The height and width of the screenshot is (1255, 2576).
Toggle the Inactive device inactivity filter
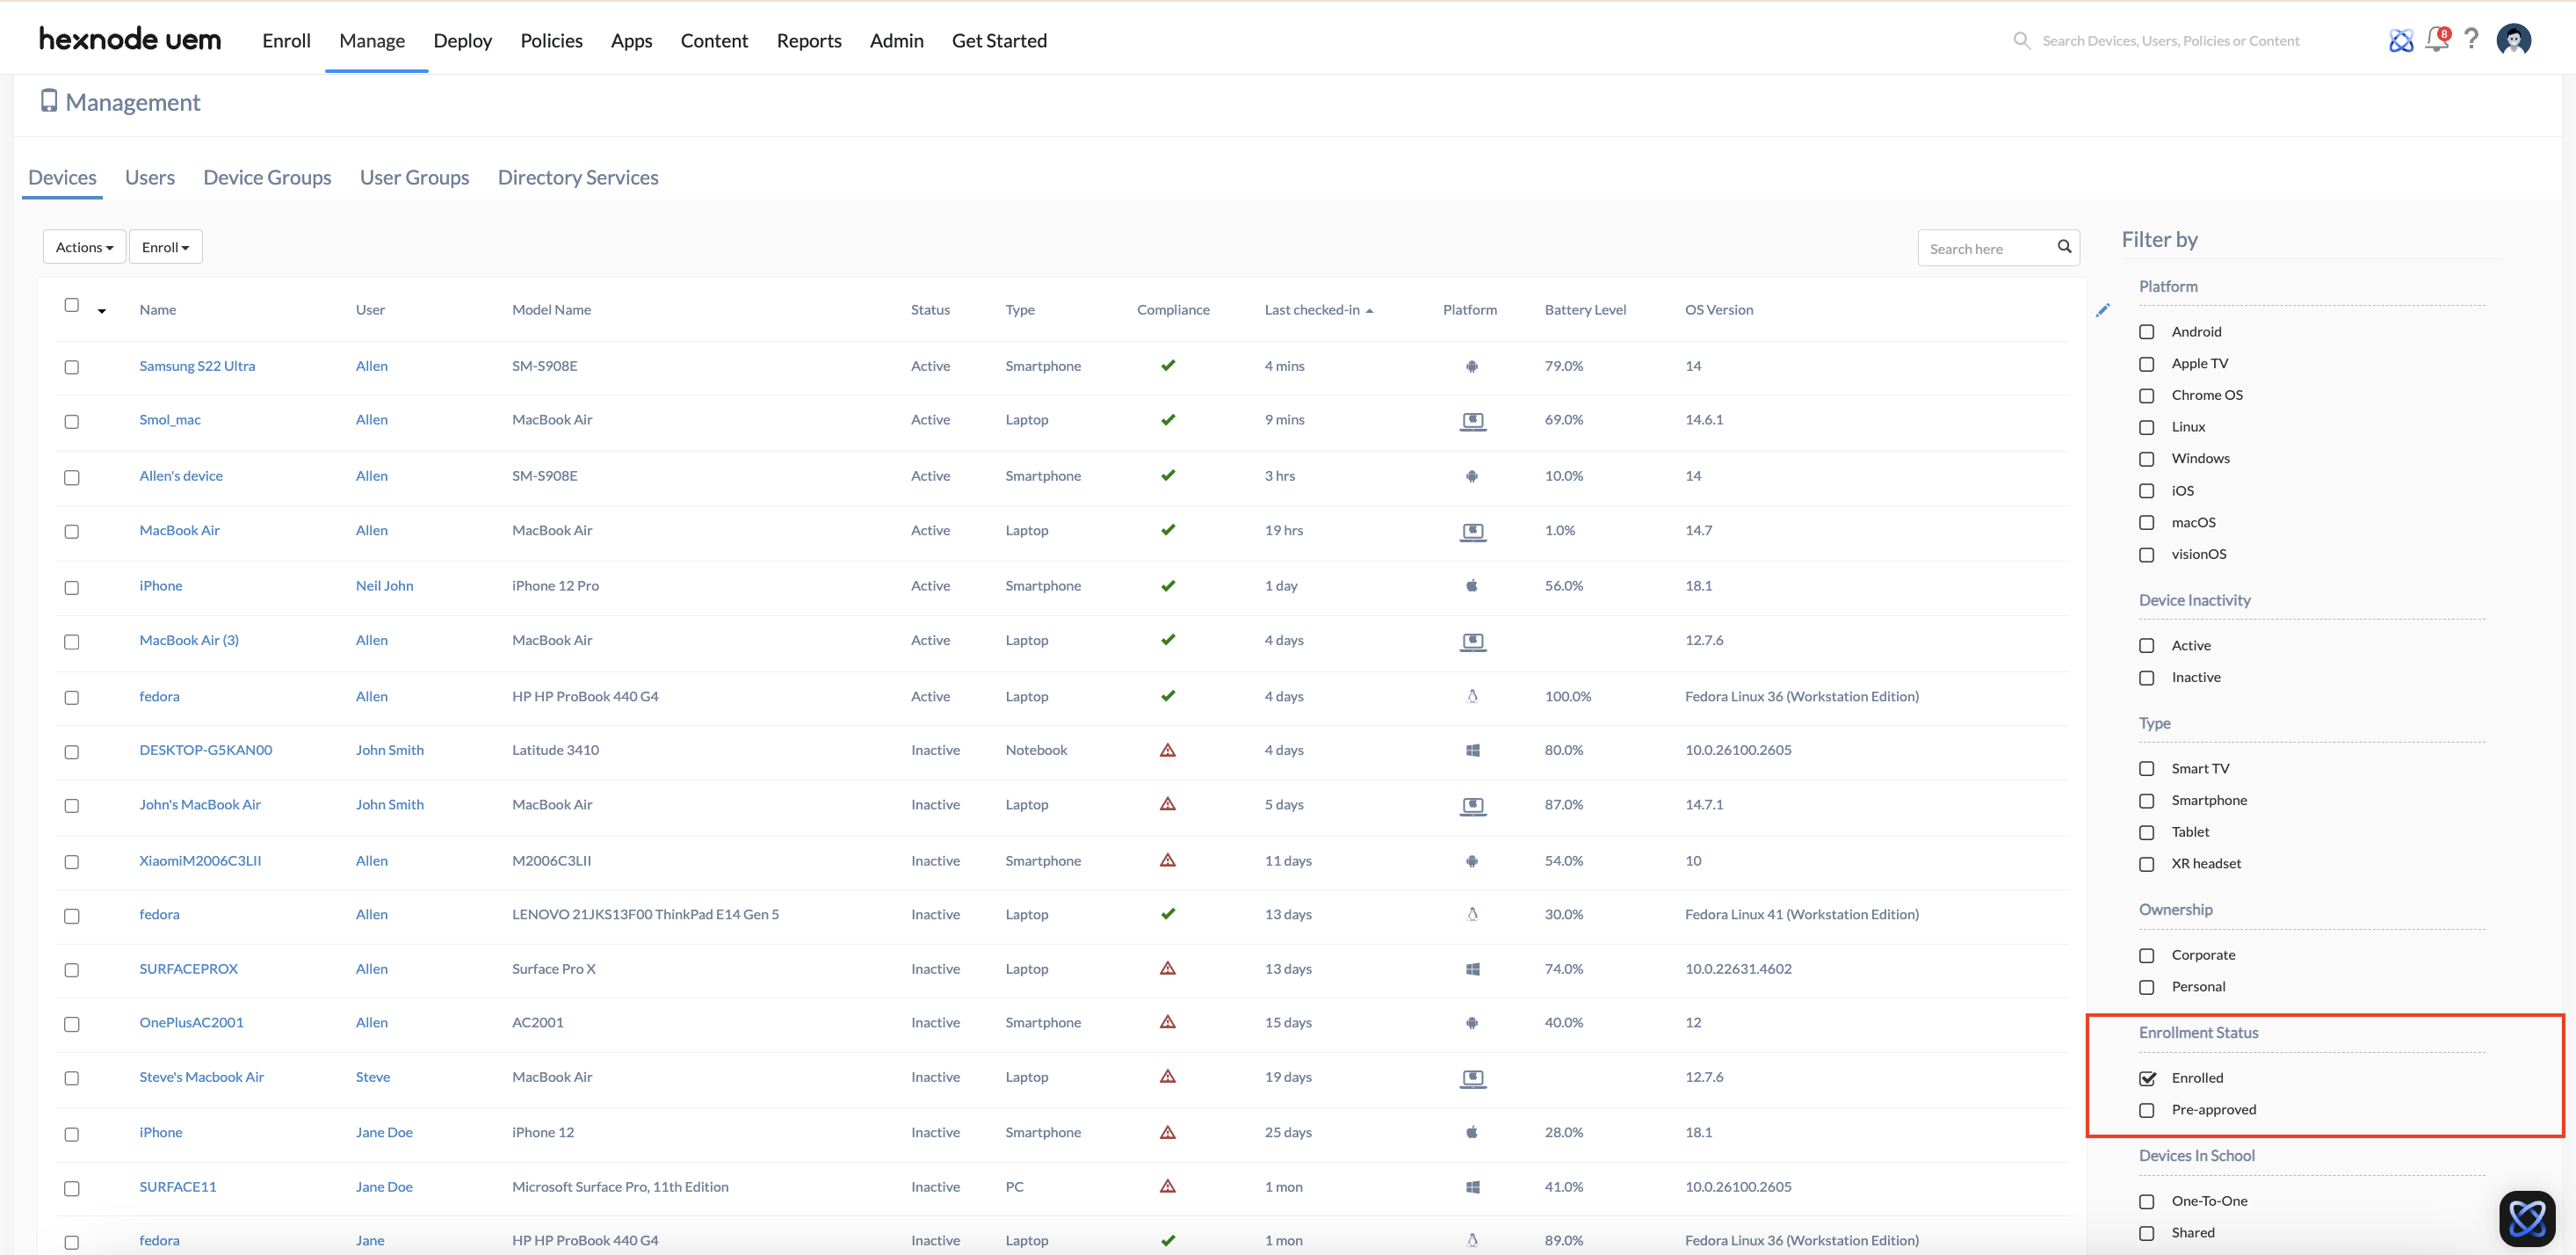pyautogui.click(x=2146, y=678)
